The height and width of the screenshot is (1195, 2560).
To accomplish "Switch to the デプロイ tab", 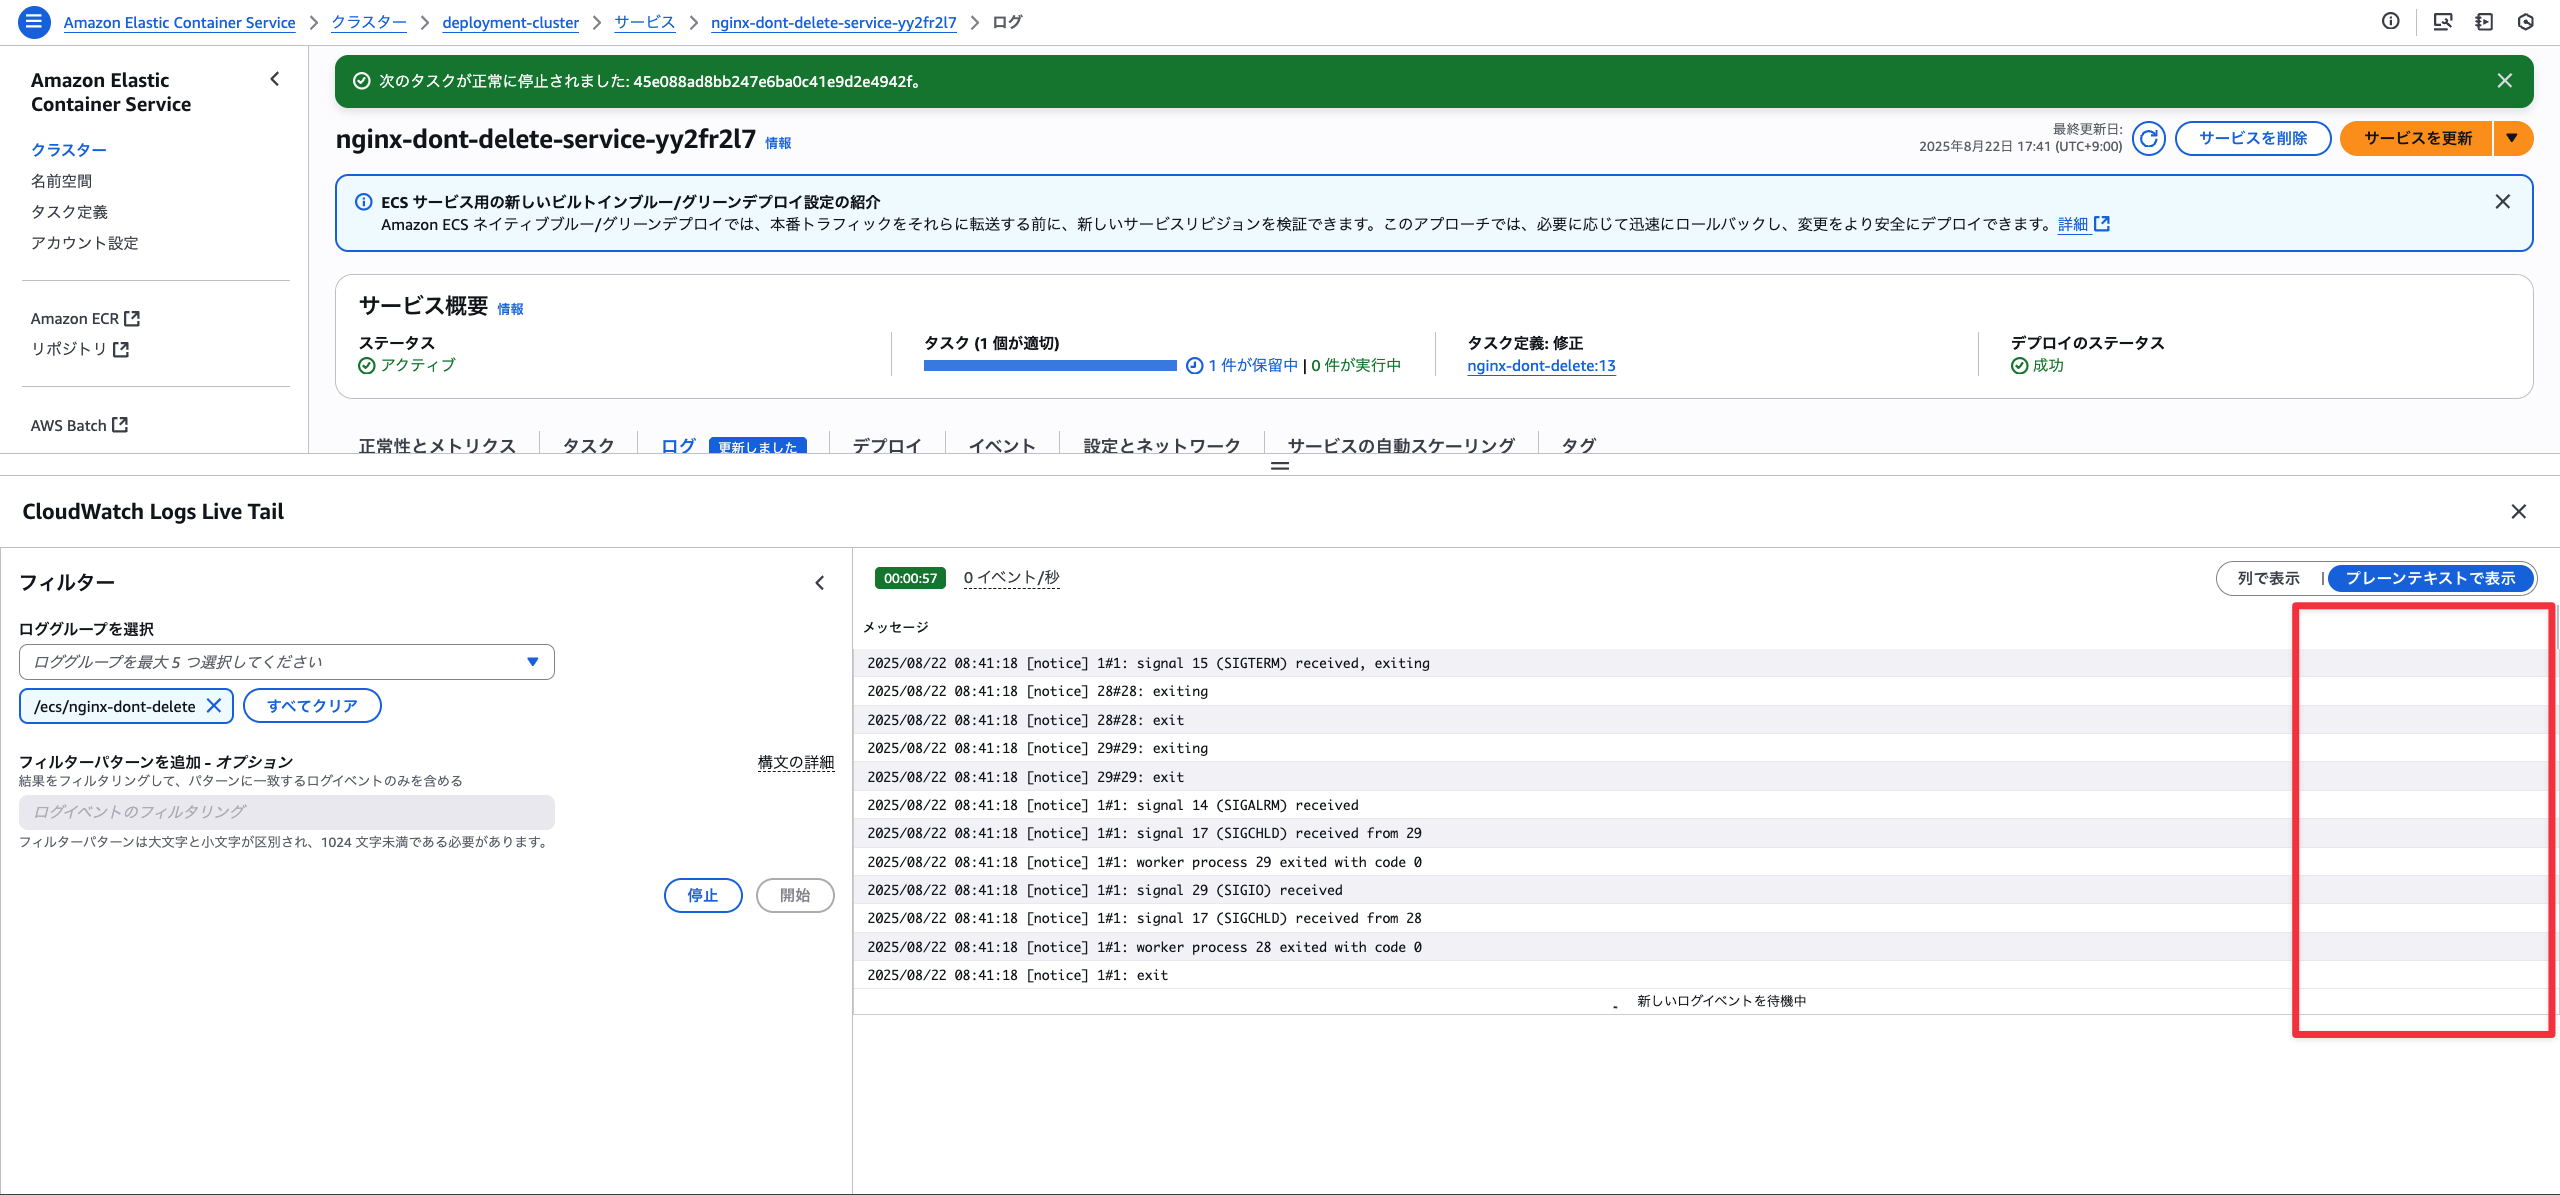I will tap(887, 445).
